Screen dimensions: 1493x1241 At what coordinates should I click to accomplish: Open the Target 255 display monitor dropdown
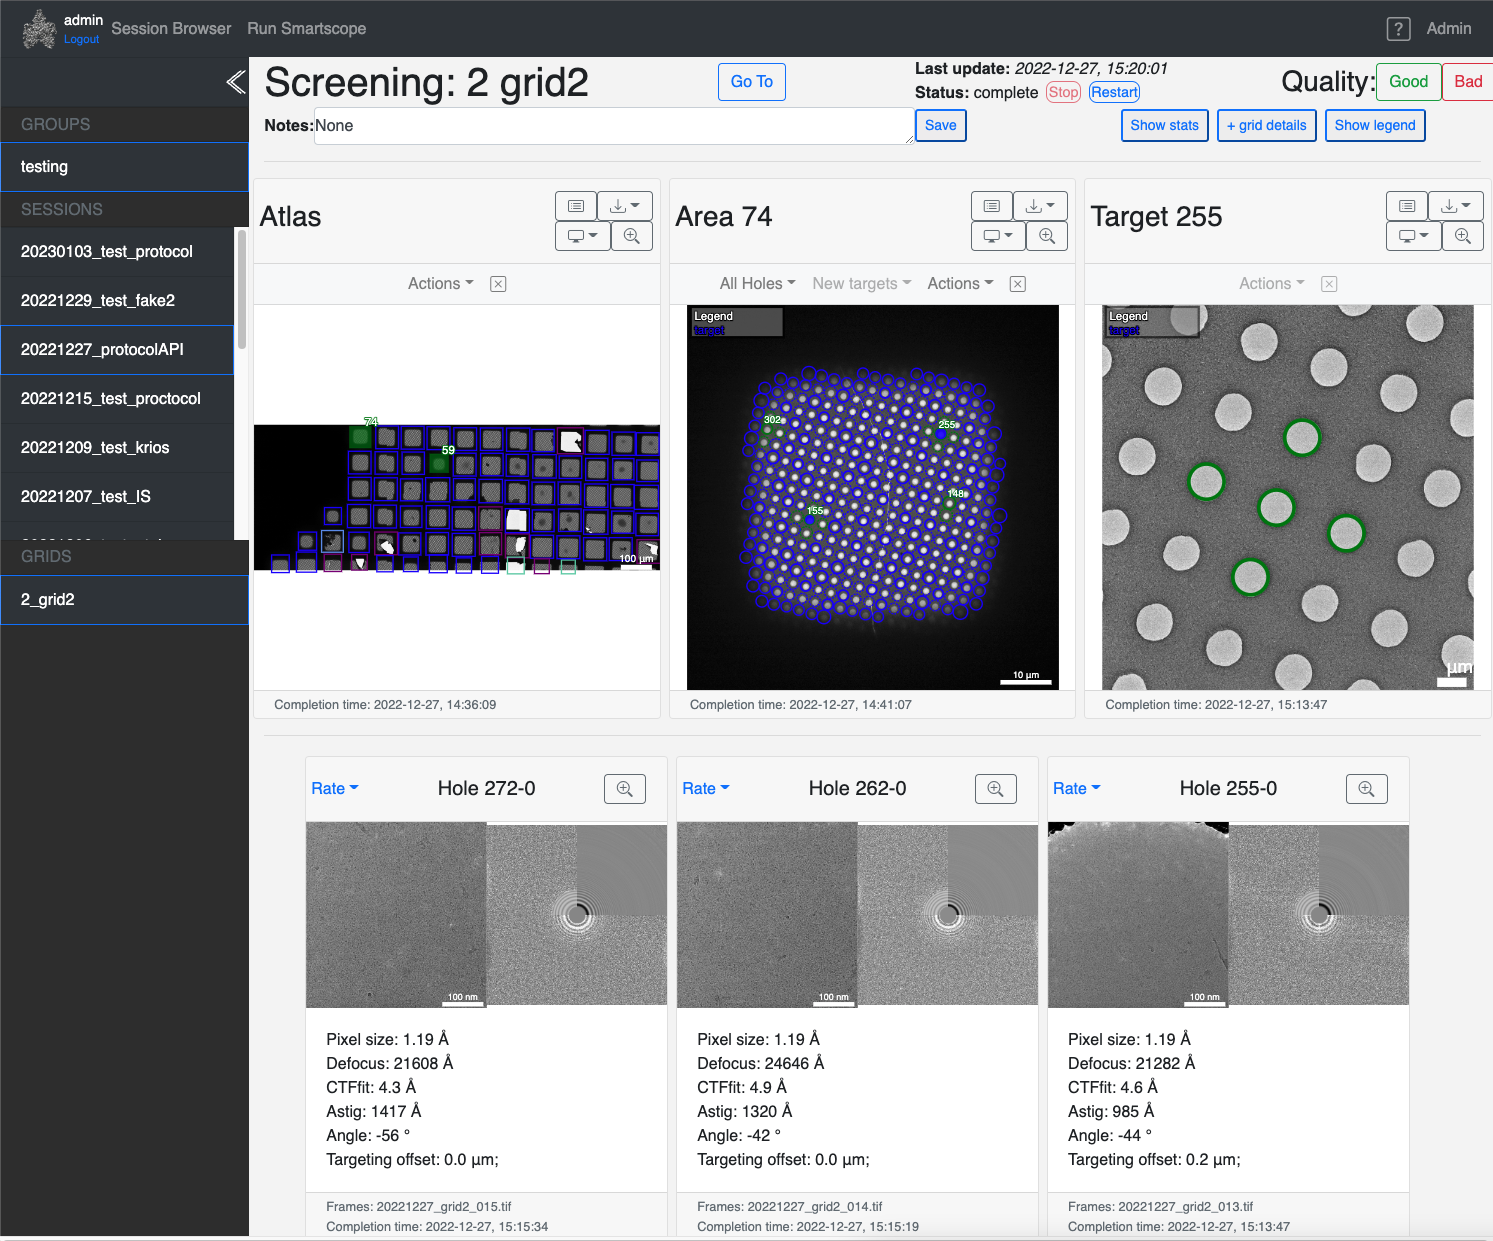pyautogui.click(x=1414, y=236)
